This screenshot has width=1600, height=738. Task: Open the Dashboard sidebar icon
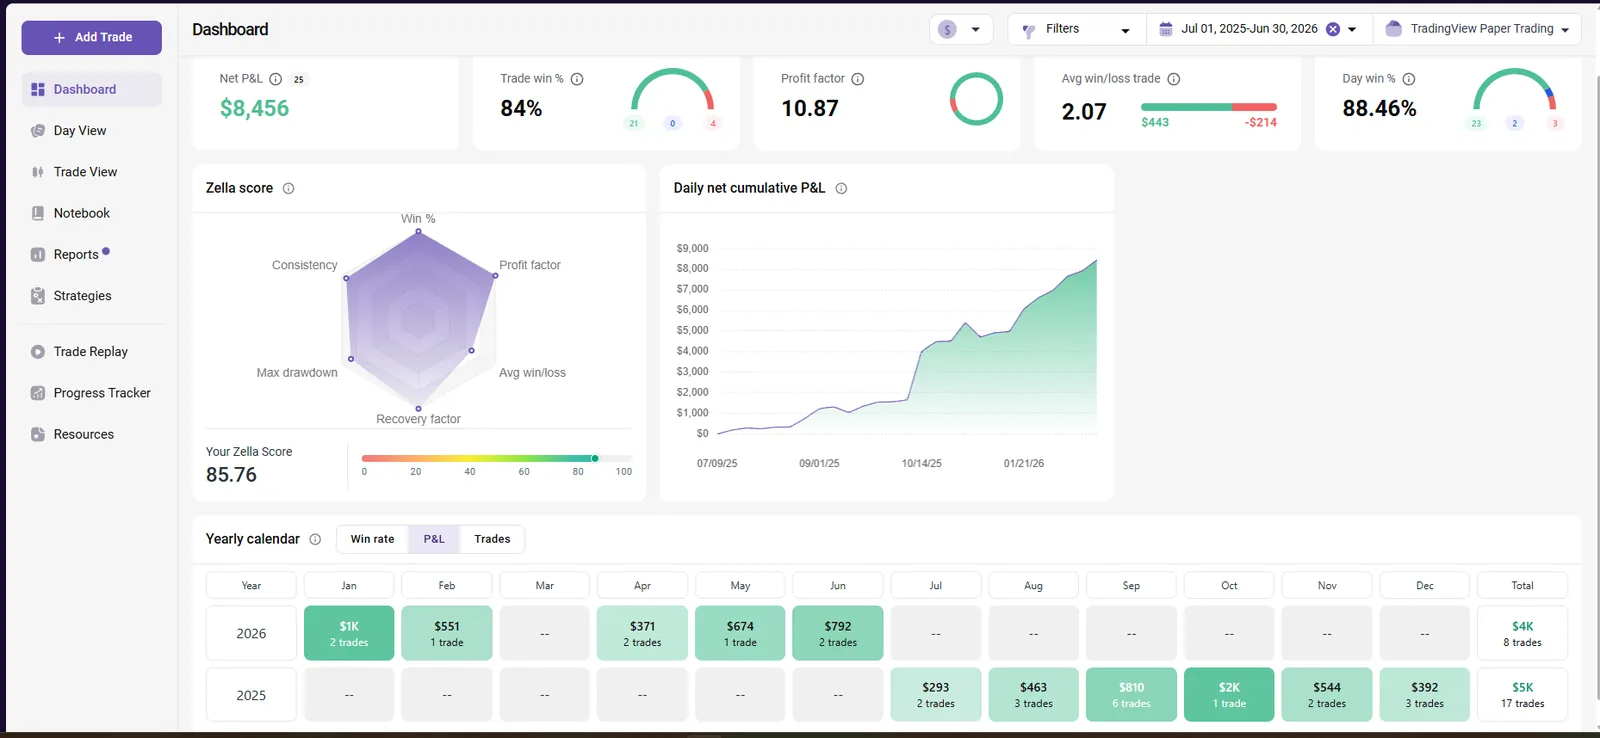coord(38,89)
